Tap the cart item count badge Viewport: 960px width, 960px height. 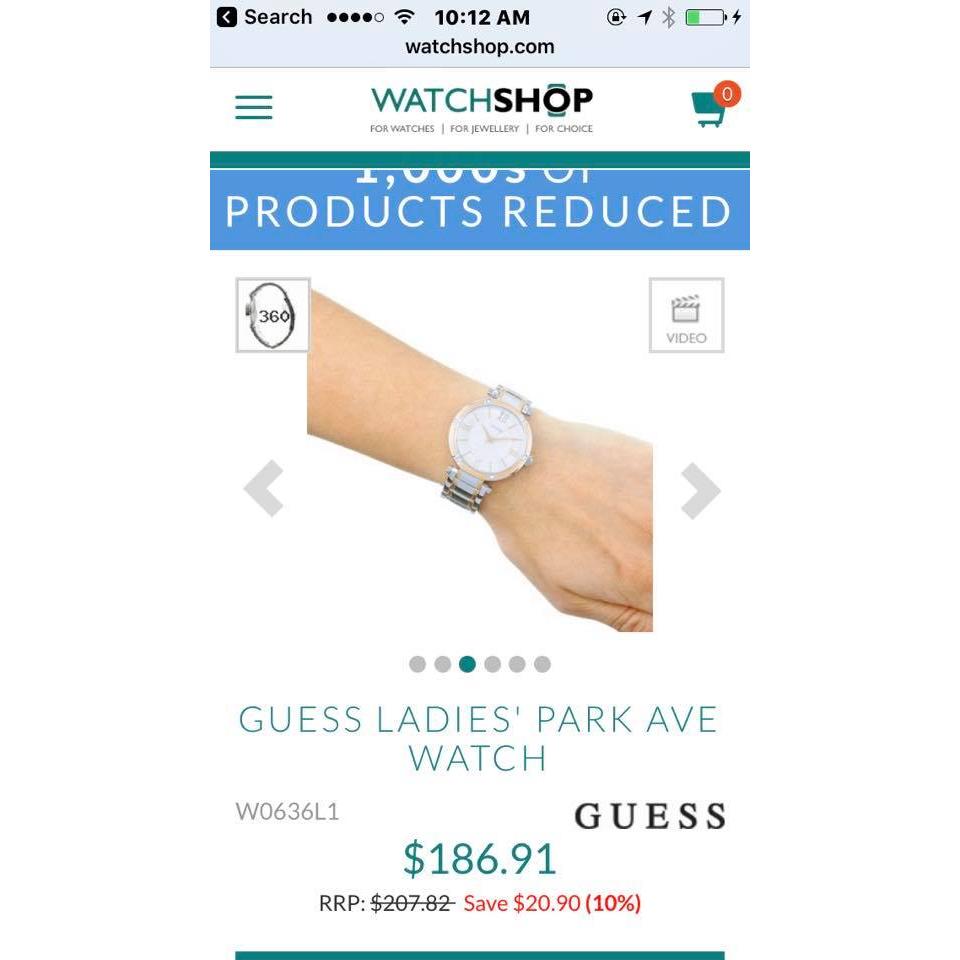point(727,94)
